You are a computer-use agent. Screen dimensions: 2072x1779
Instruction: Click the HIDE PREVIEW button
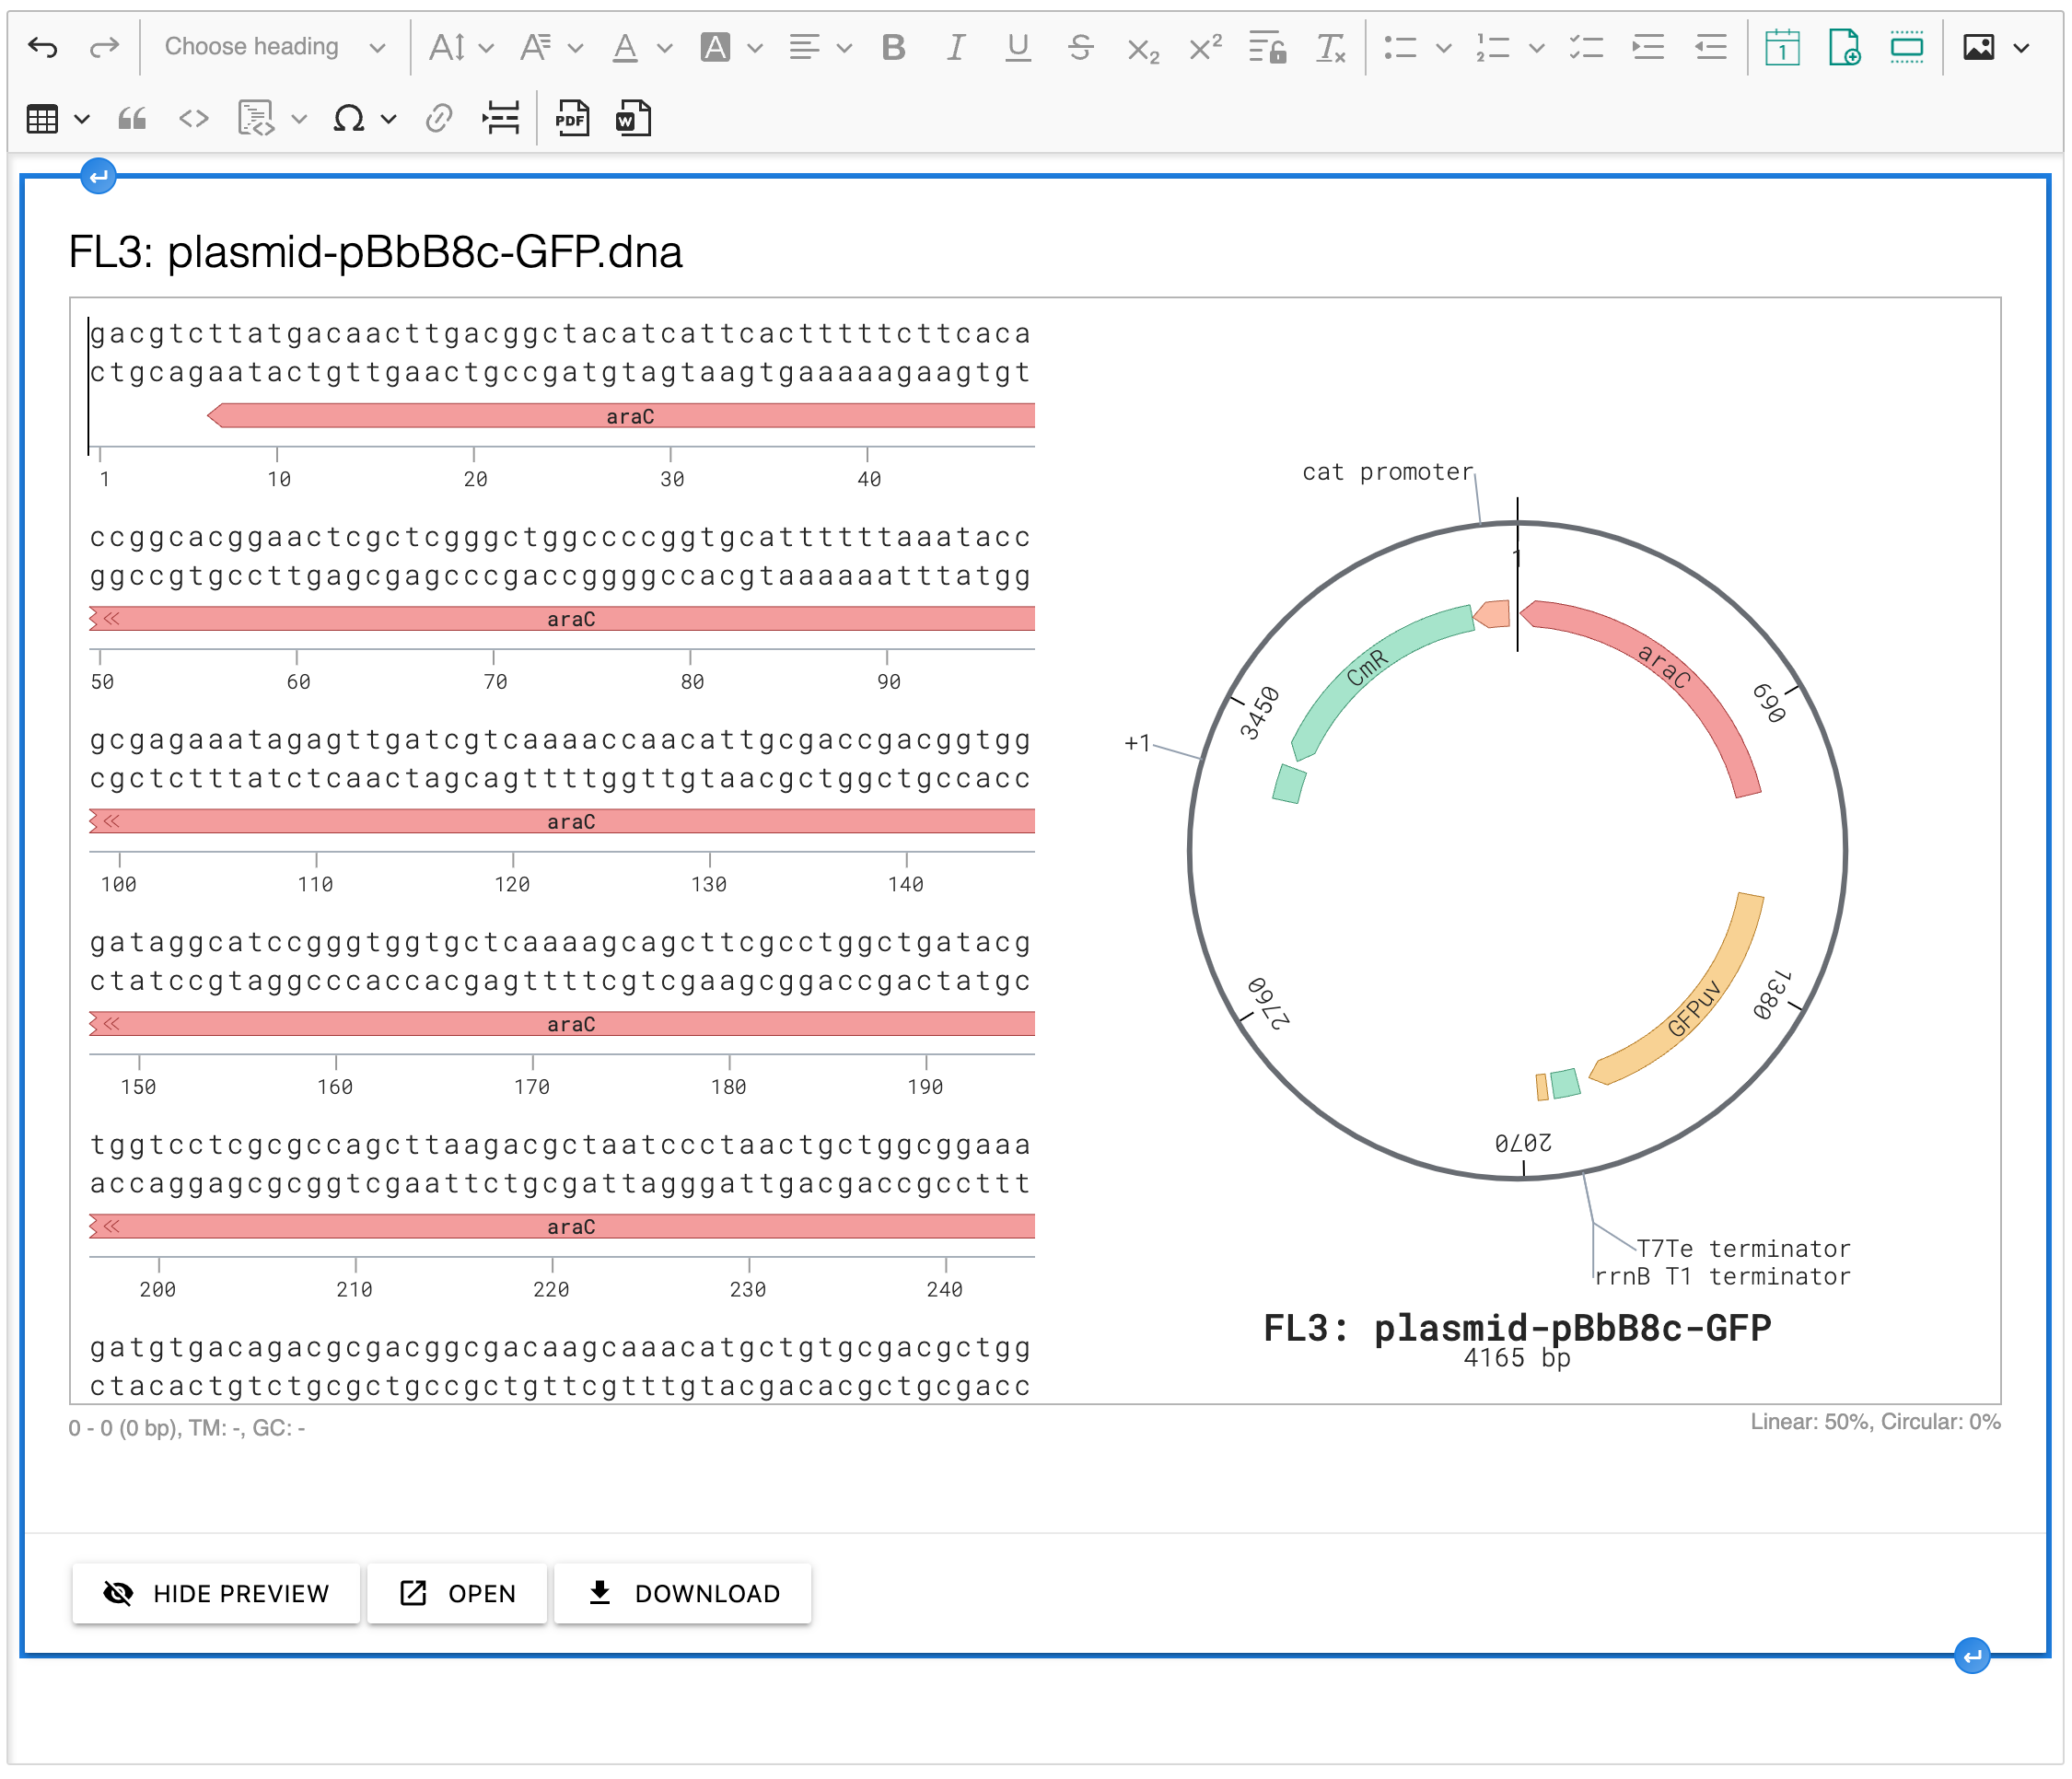(216, 1592)
